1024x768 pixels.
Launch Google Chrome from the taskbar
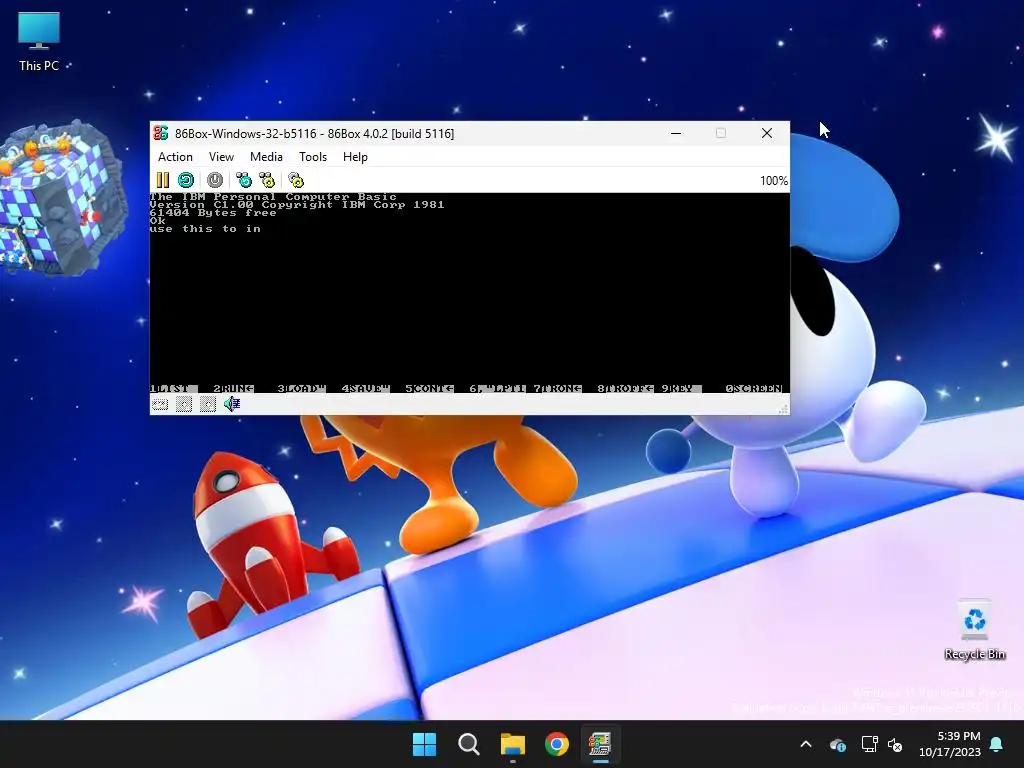pyautogui.click(x=556, y=744)
